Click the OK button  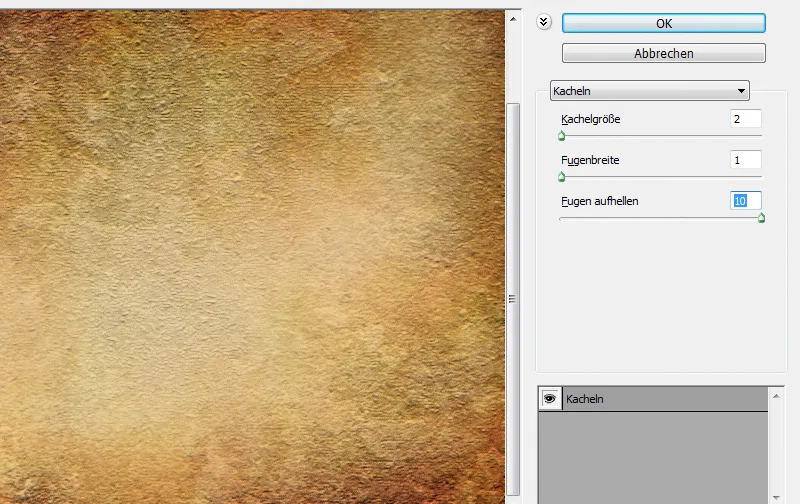tap(663, 23)
